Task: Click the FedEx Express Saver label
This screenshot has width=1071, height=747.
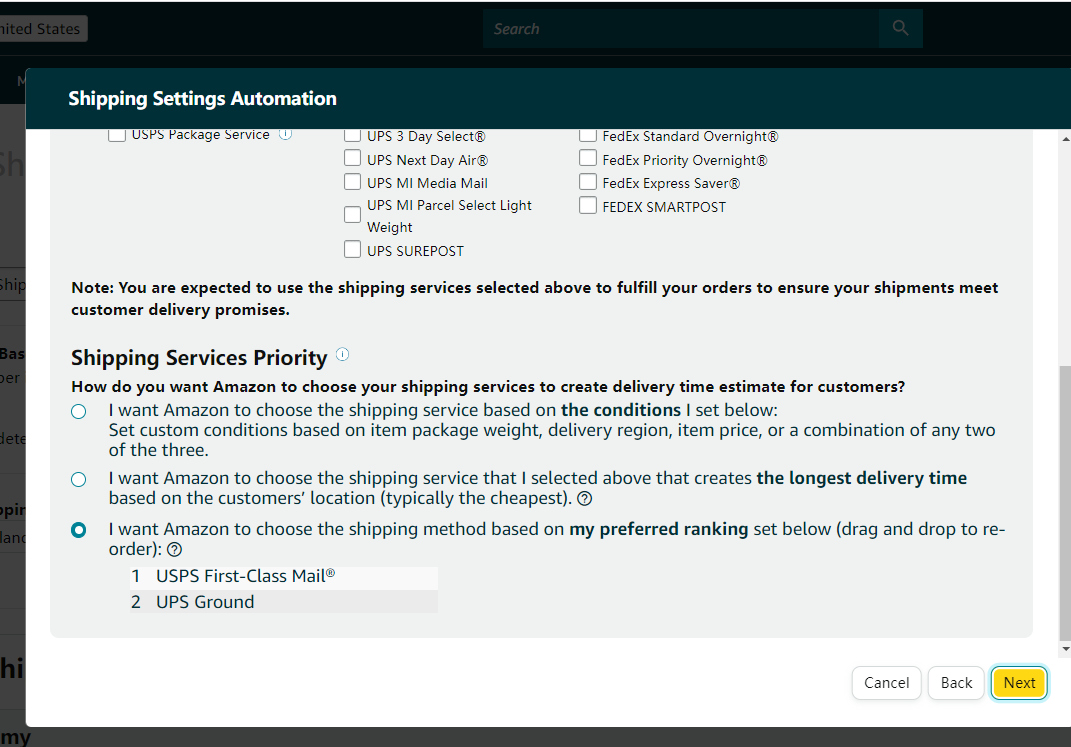Action: coord(671,183)
